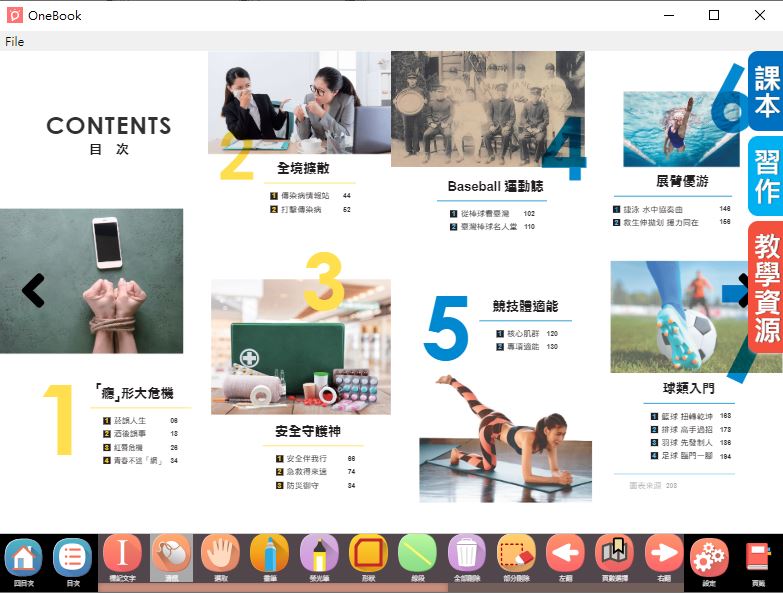Click the trash can delete-all icon

coord(466,554)
